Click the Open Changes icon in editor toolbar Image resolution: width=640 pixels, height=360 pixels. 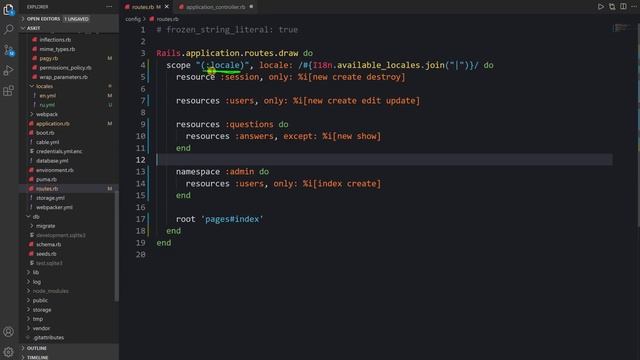tap(612, 7)
